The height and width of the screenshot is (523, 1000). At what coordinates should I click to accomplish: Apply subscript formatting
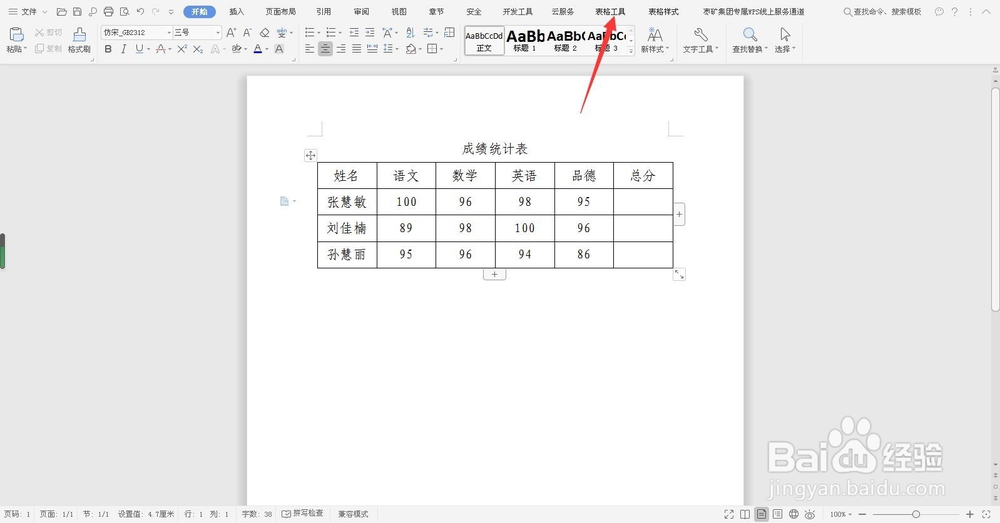click(198, 49)
